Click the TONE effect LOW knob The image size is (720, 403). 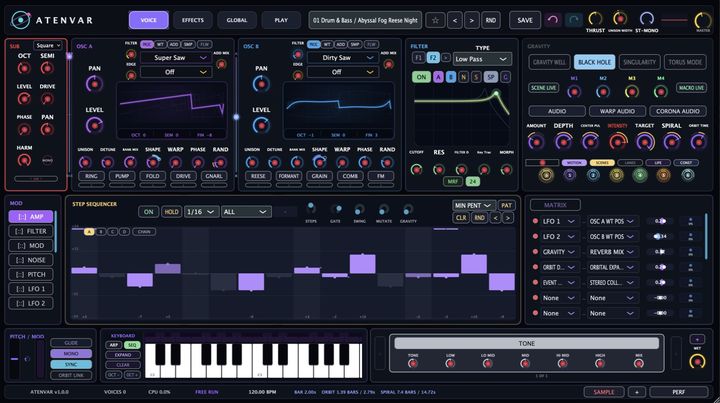[x=450, y=364]
